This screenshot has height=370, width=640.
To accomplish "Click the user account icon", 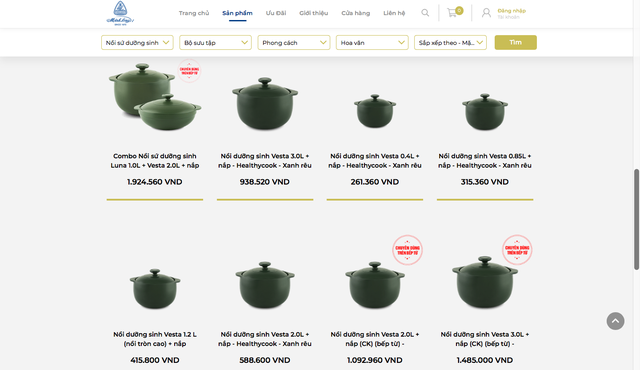I will pos(486,13).
